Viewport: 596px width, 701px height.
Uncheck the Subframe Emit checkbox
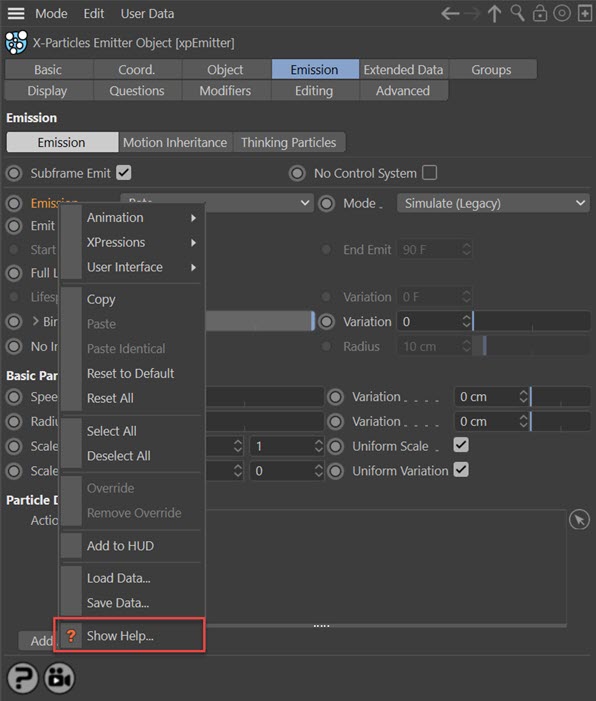(x=124, y=173)
